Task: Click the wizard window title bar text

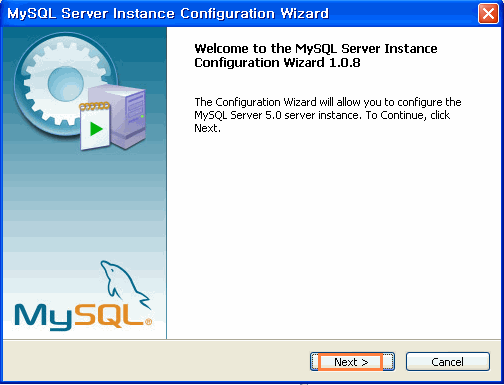Action: click(x=168, y=14)
